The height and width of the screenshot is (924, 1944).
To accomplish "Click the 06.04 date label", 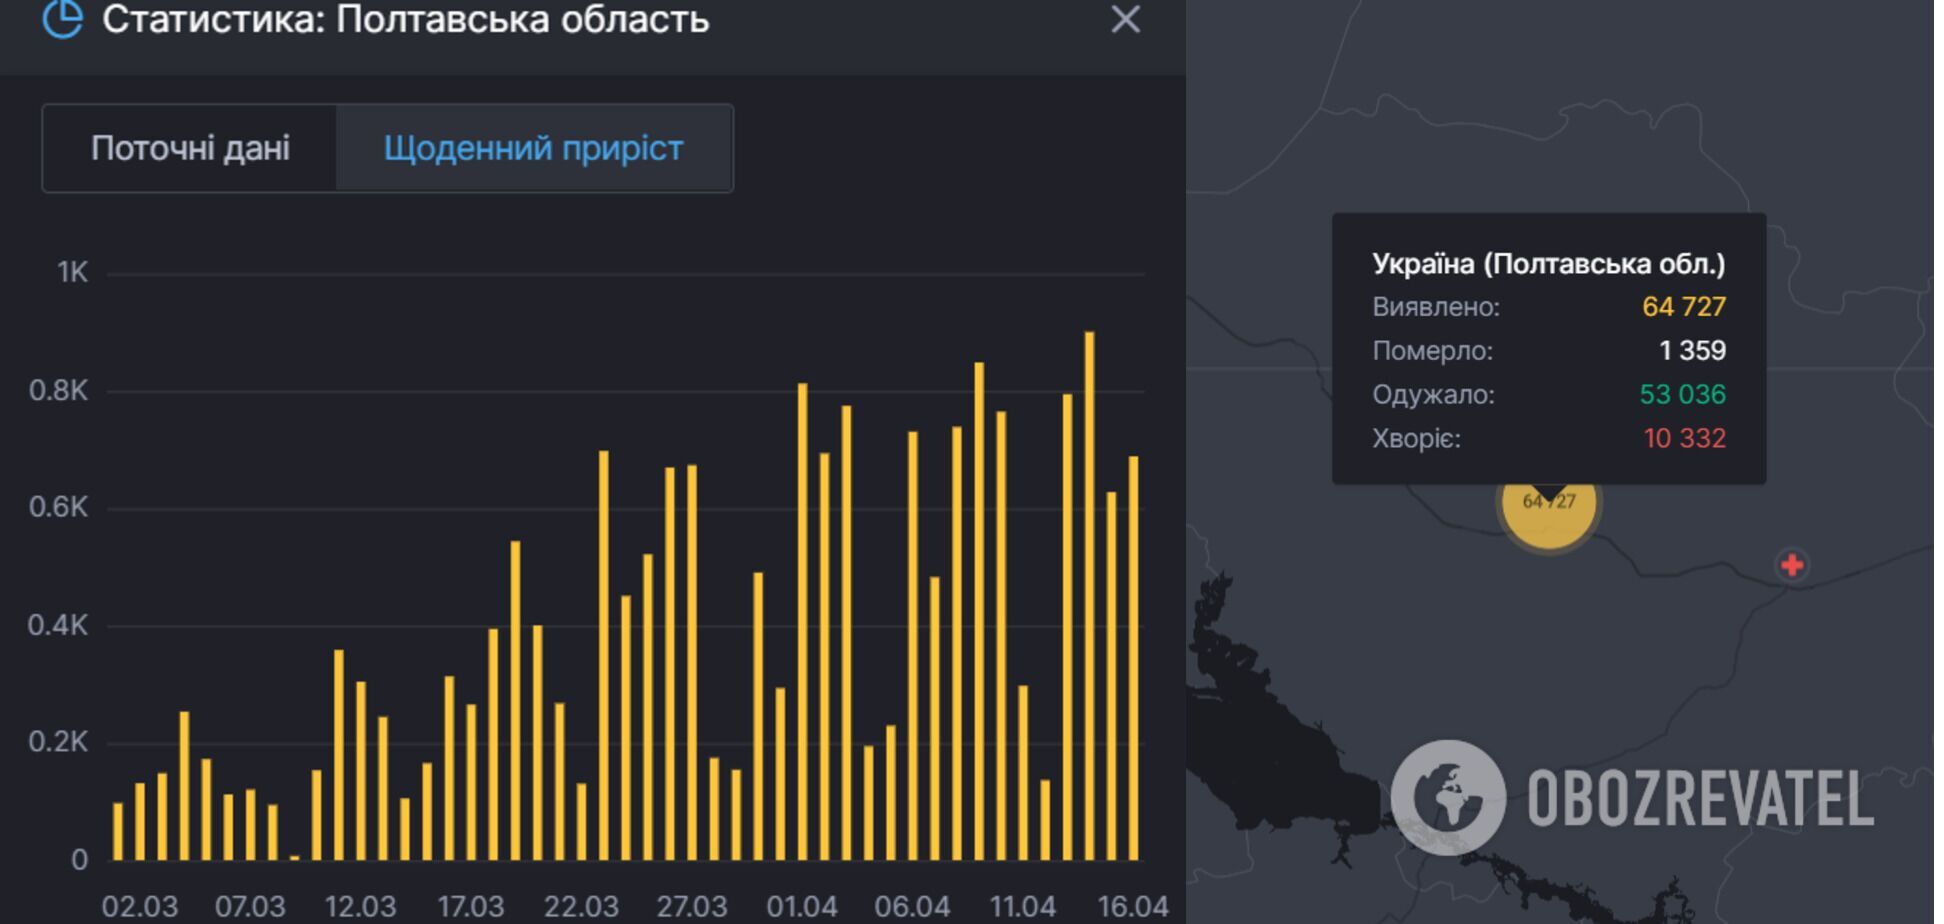I will (x=912, y=907).
